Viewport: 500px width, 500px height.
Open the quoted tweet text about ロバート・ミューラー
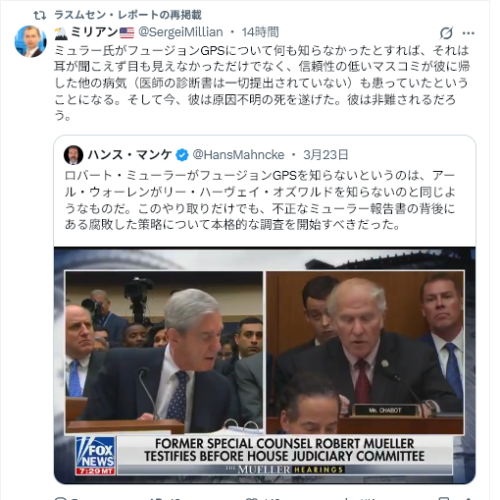click(x=260, y=200)
